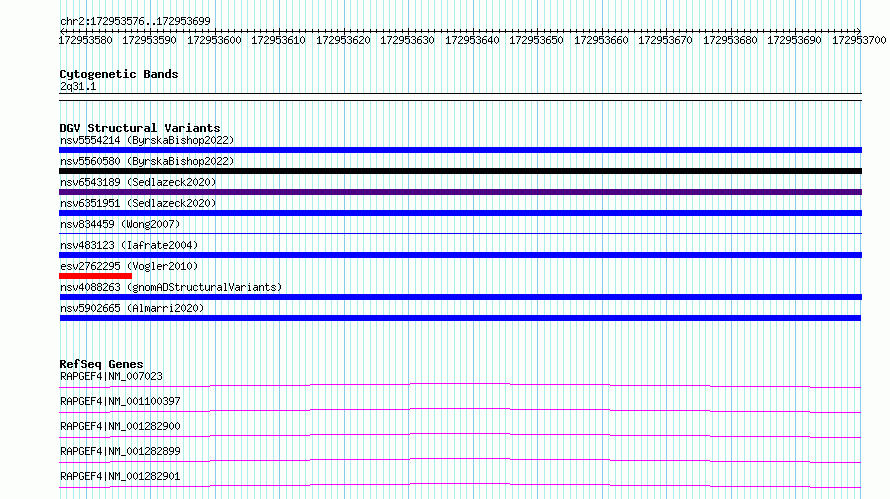Click ruler position 172953650

point(536,40)
